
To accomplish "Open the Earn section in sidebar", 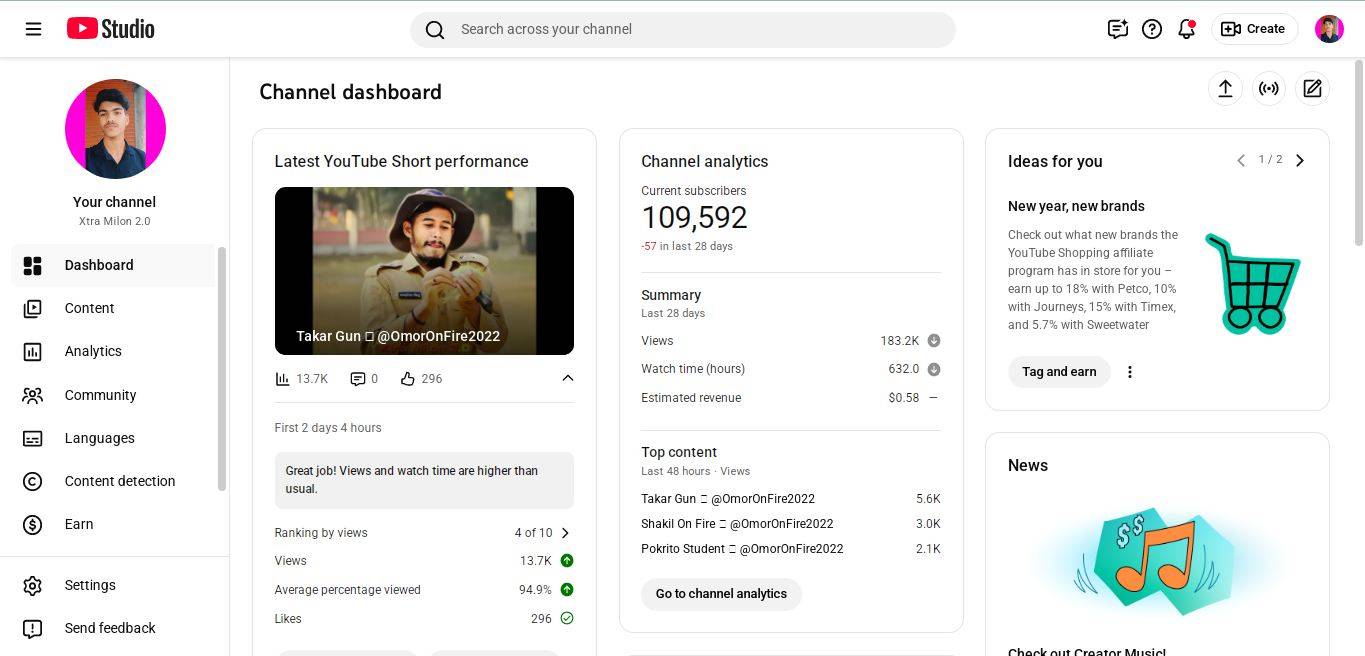I will click(79, 524).
